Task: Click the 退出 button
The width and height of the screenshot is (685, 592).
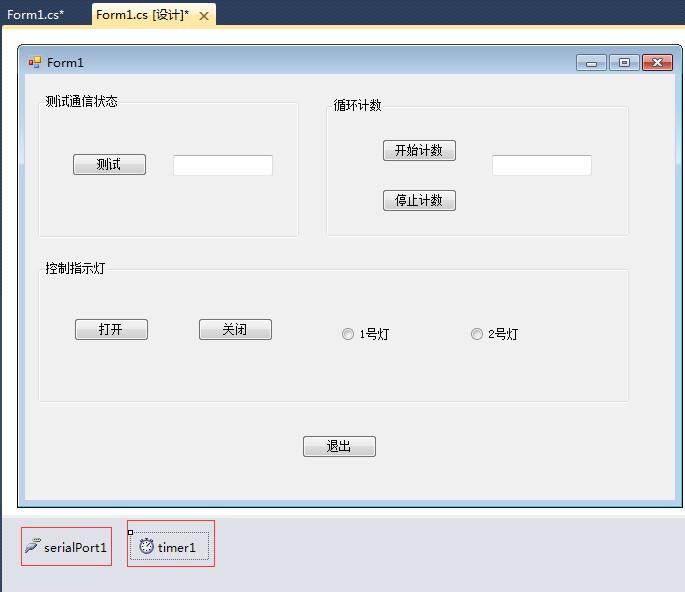Action: click(339, 447)
